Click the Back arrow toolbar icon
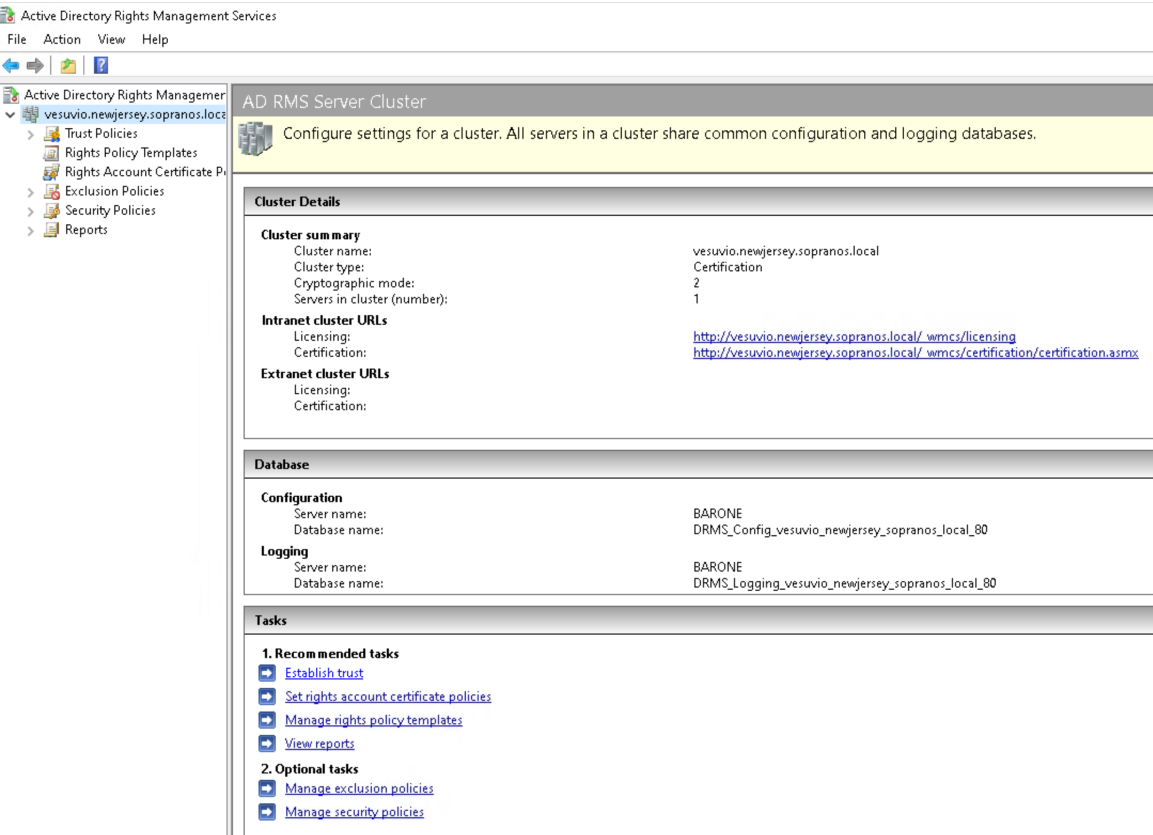The image size is (1153, 835). tap(11, 65)
